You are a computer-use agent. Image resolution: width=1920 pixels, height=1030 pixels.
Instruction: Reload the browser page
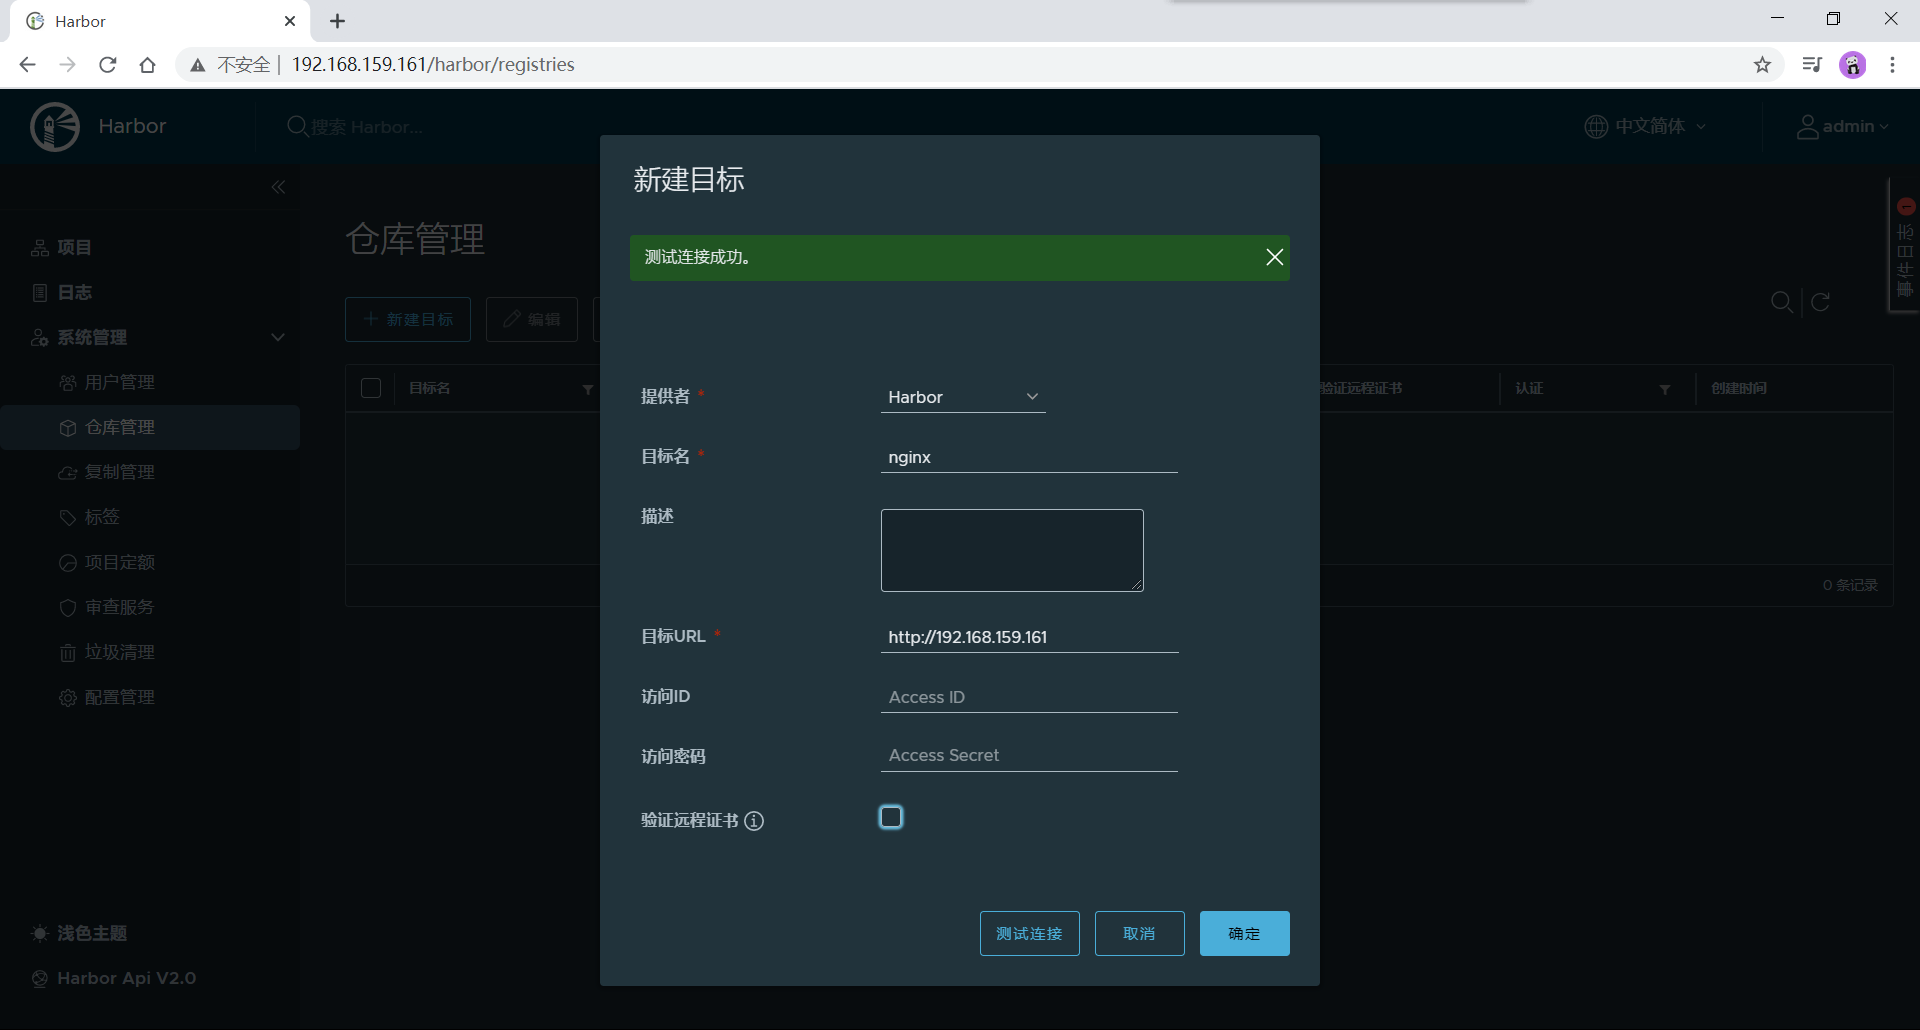click(108, 65)
